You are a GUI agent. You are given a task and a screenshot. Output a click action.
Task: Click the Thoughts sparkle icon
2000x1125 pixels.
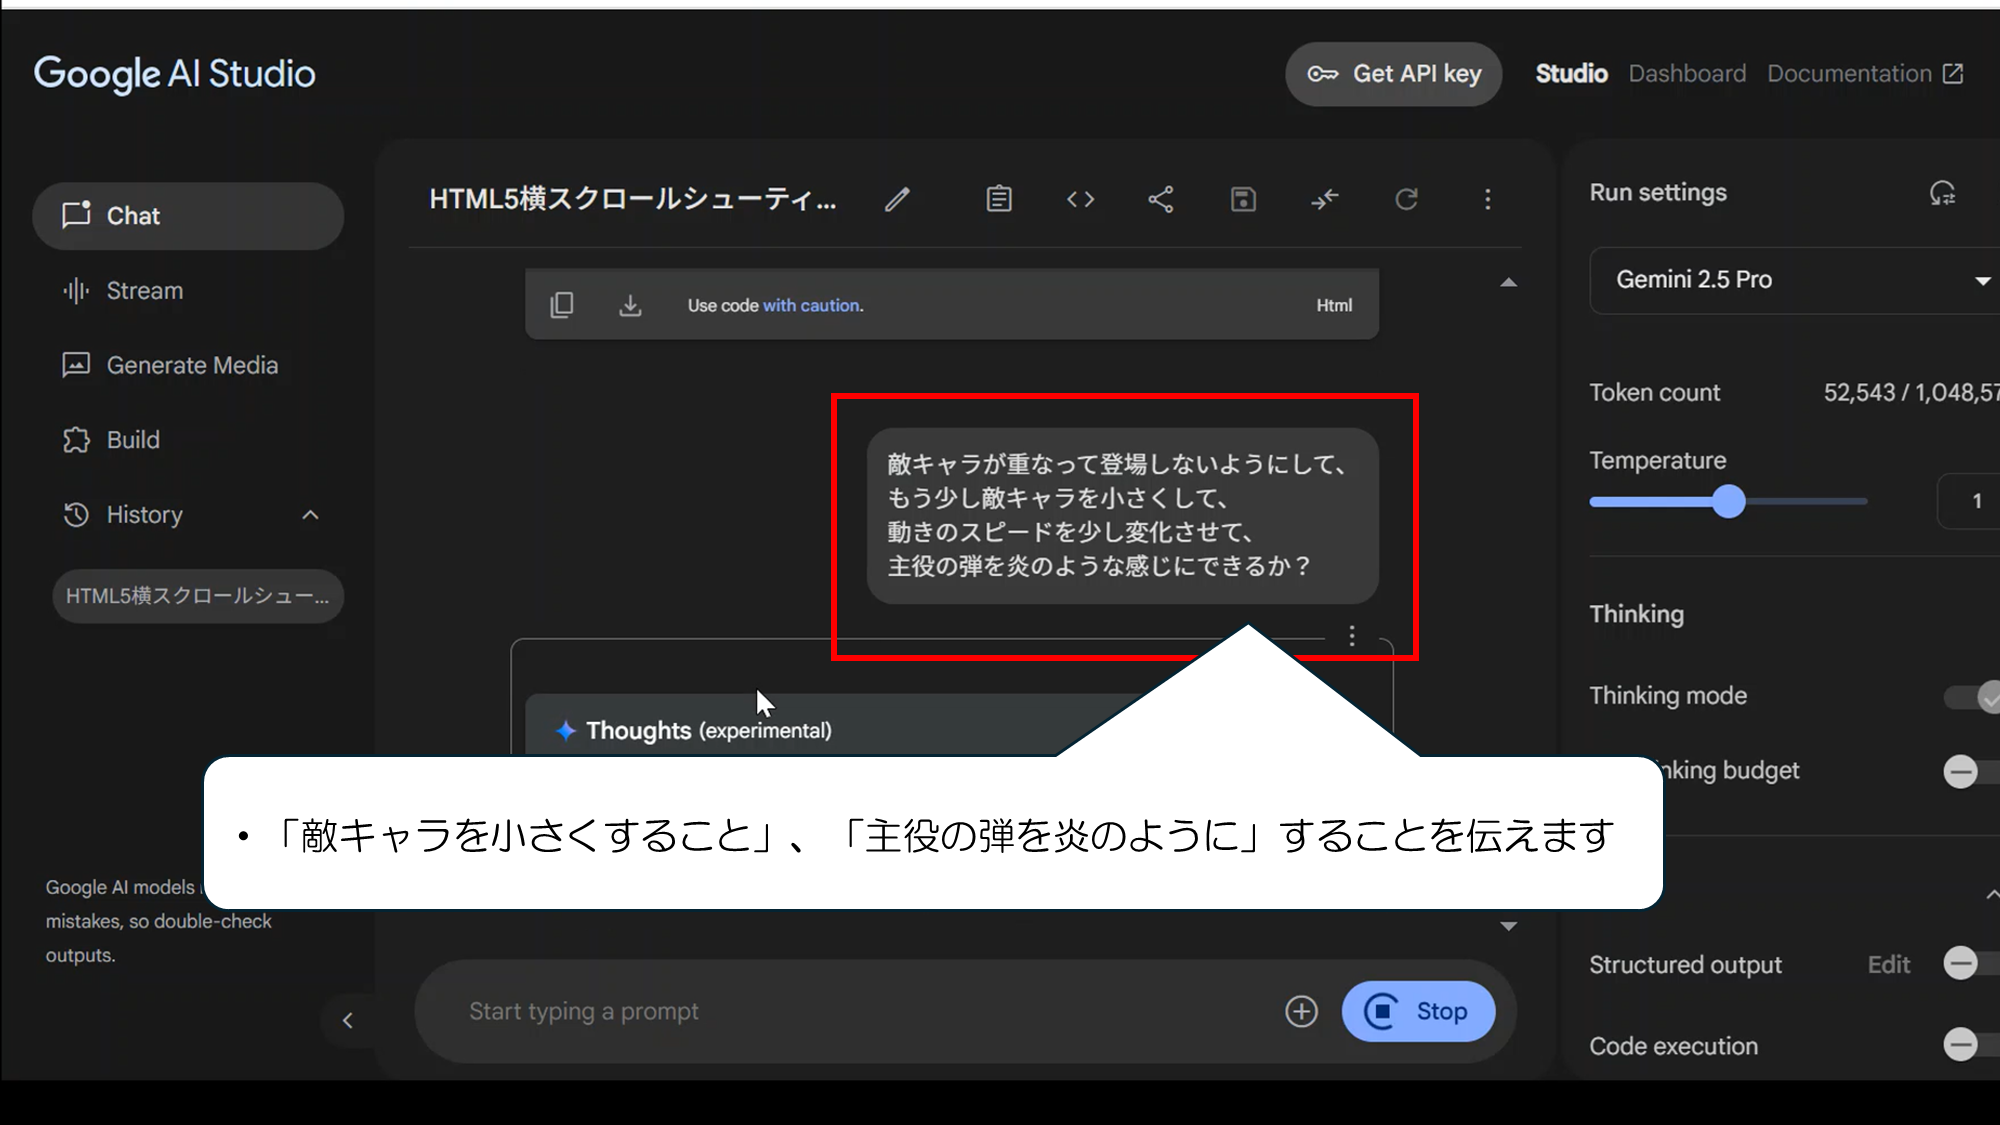tap(566, 730)
